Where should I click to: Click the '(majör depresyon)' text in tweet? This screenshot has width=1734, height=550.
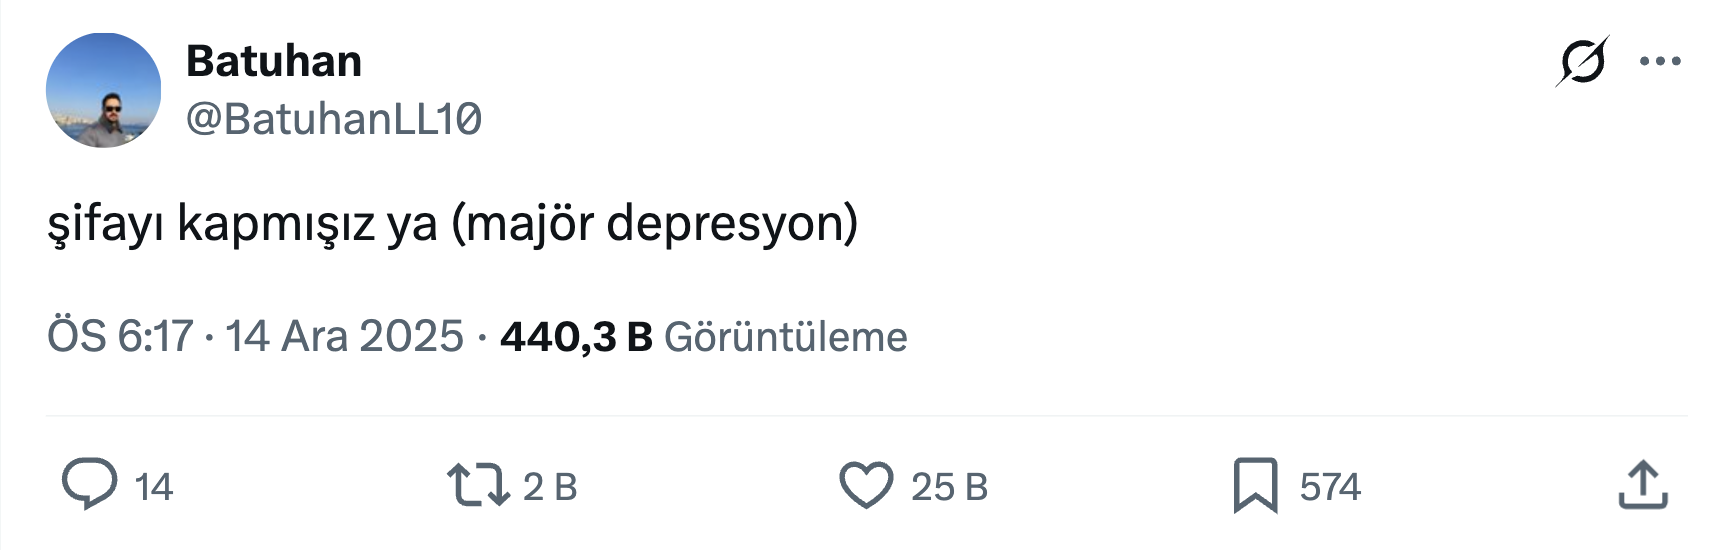[x=655, y=223]
